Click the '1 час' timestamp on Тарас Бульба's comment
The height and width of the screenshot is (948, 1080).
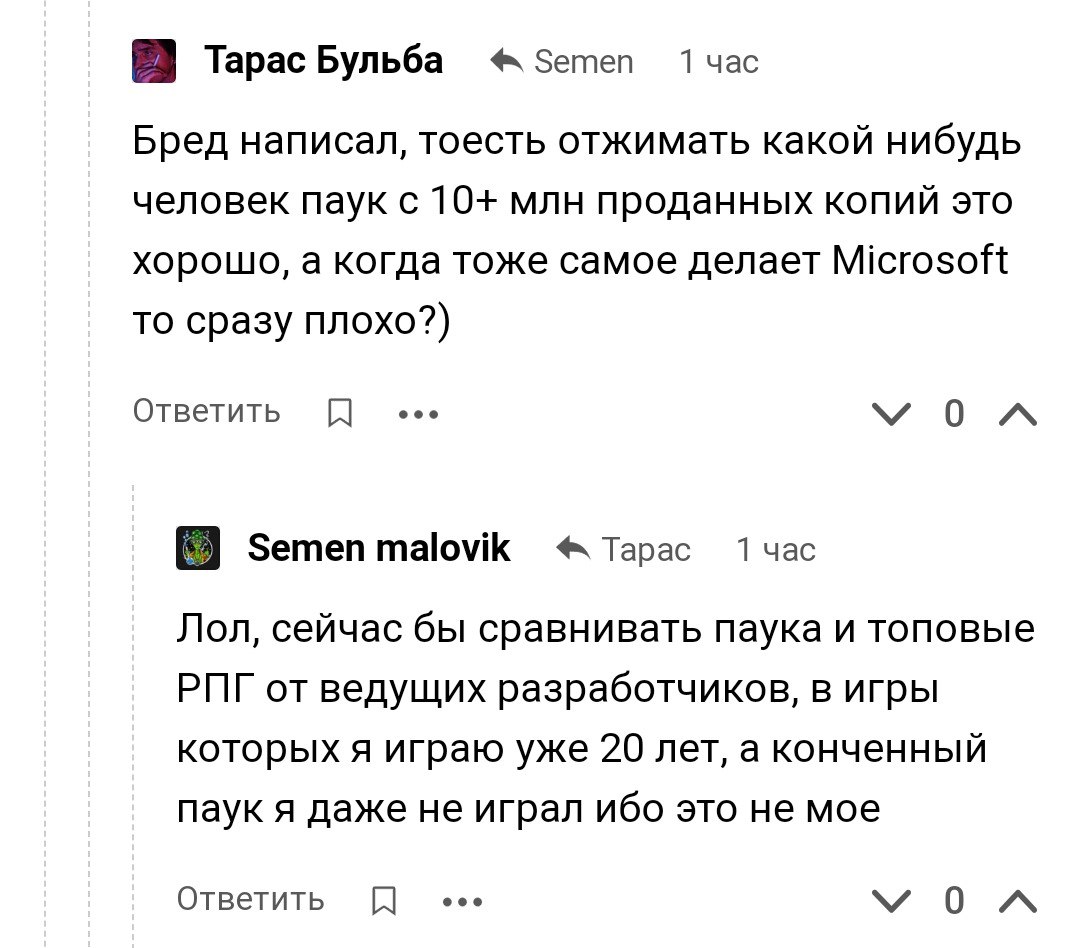[718, 62]
